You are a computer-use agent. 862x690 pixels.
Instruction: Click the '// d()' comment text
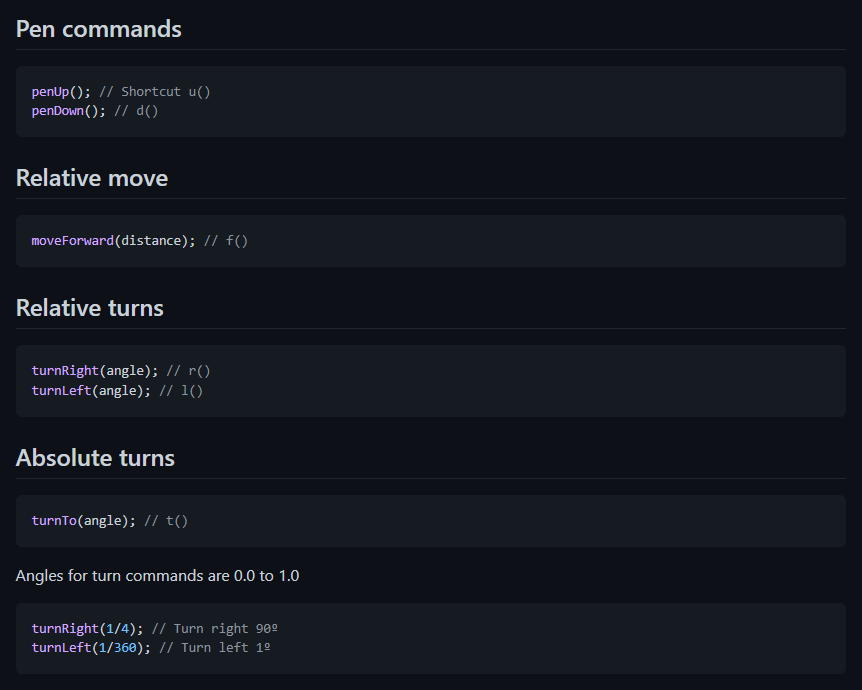point(136,111)
